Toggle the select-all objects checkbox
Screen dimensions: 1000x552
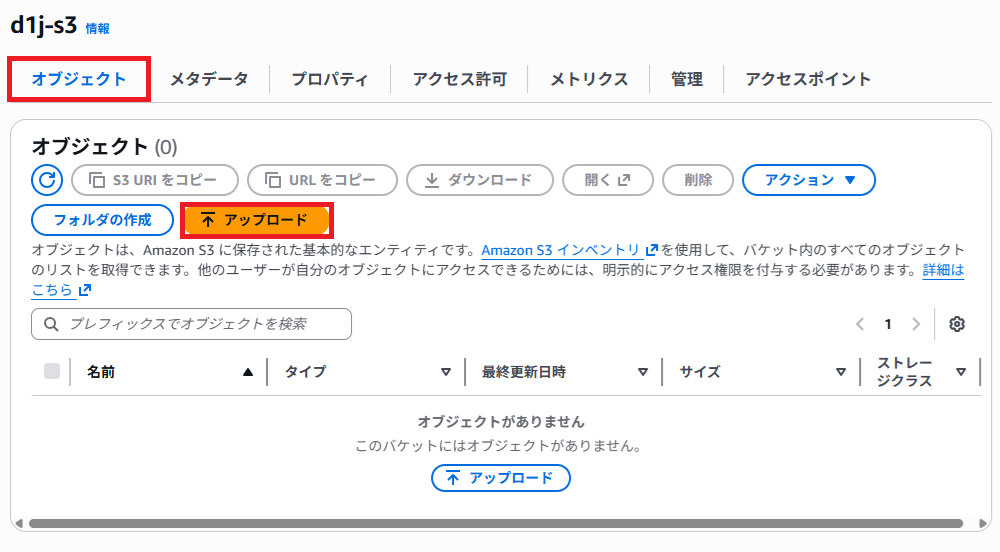tap(52, 372)
